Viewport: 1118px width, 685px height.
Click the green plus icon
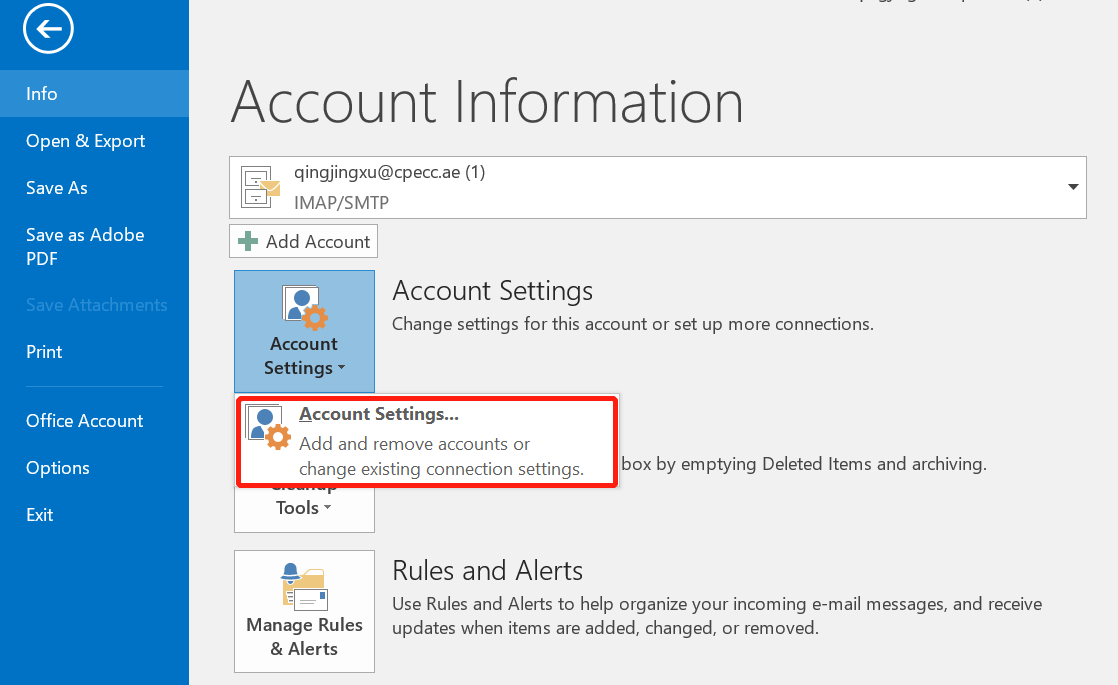click(248, 241)
